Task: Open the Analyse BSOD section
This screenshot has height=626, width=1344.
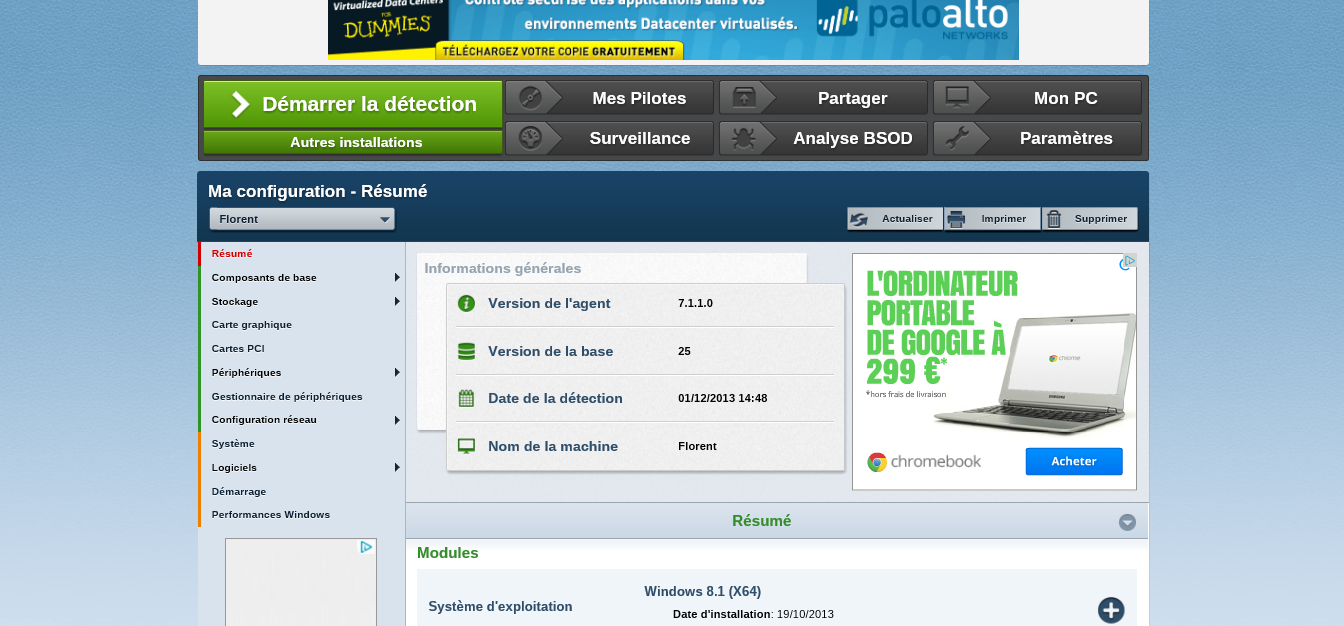Action: coord(823,138)
